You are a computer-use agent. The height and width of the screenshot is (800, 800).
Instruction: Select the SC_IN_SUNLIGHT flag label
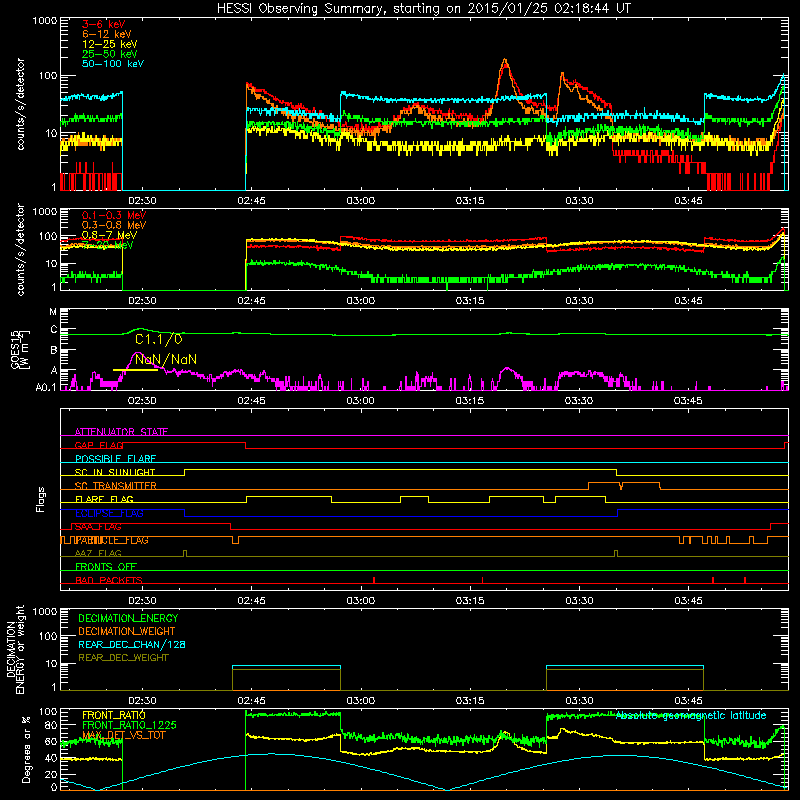(x=115, y=472)
